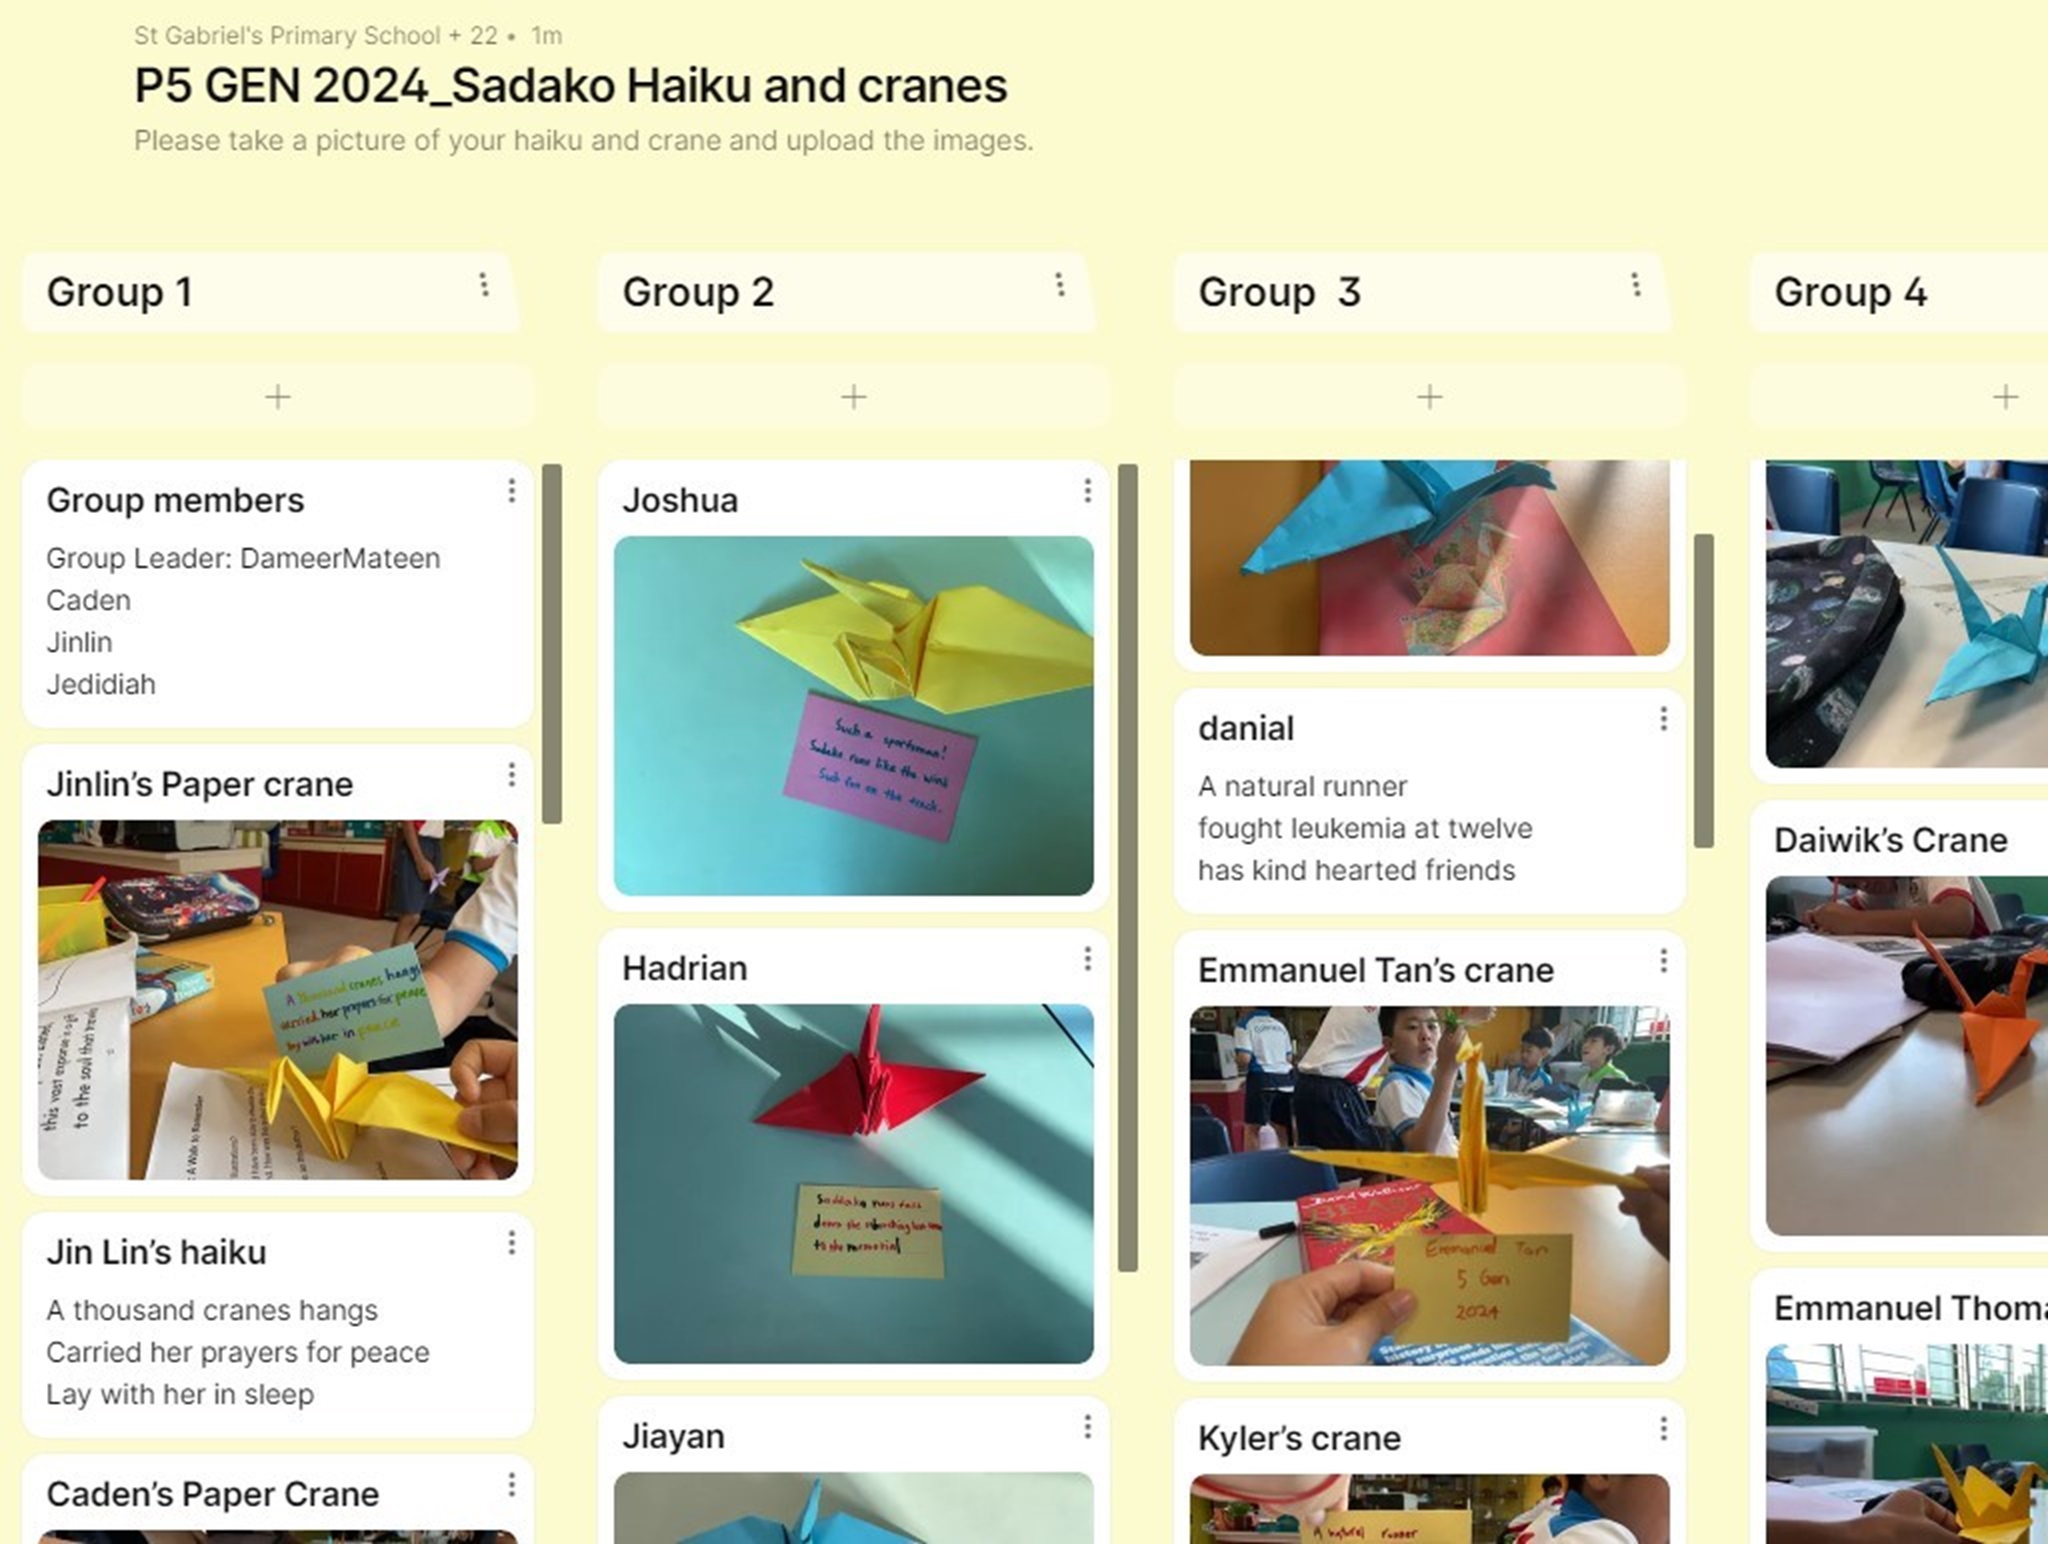2048x1544 pixels.
Task: Open options for danial's haiku post
Action: [x=1664, y=719]
